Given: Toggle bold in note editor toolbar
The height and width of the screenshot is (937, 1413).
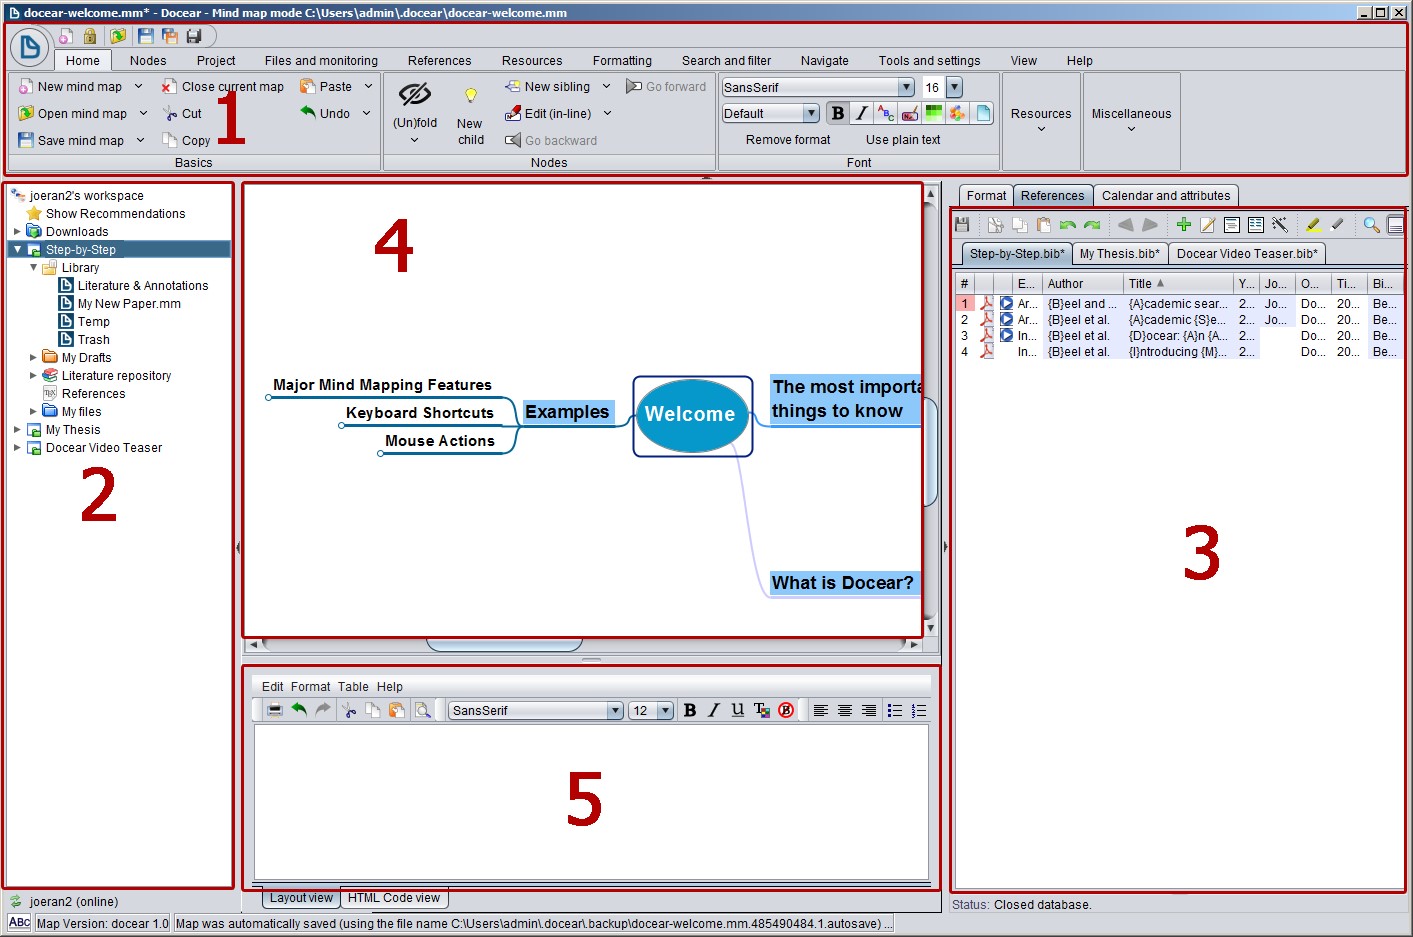Looking at the screenshot, I should (690, 710).
